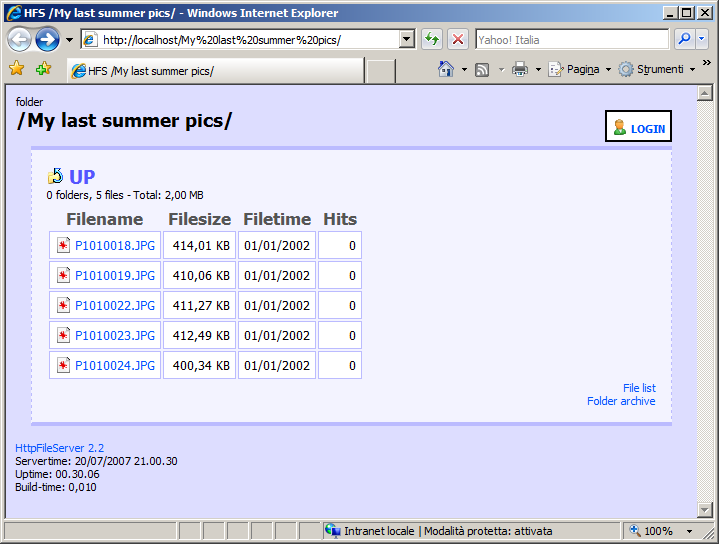
Task: Expand the address bar history dropdown
Action: (x=406, y=40)
